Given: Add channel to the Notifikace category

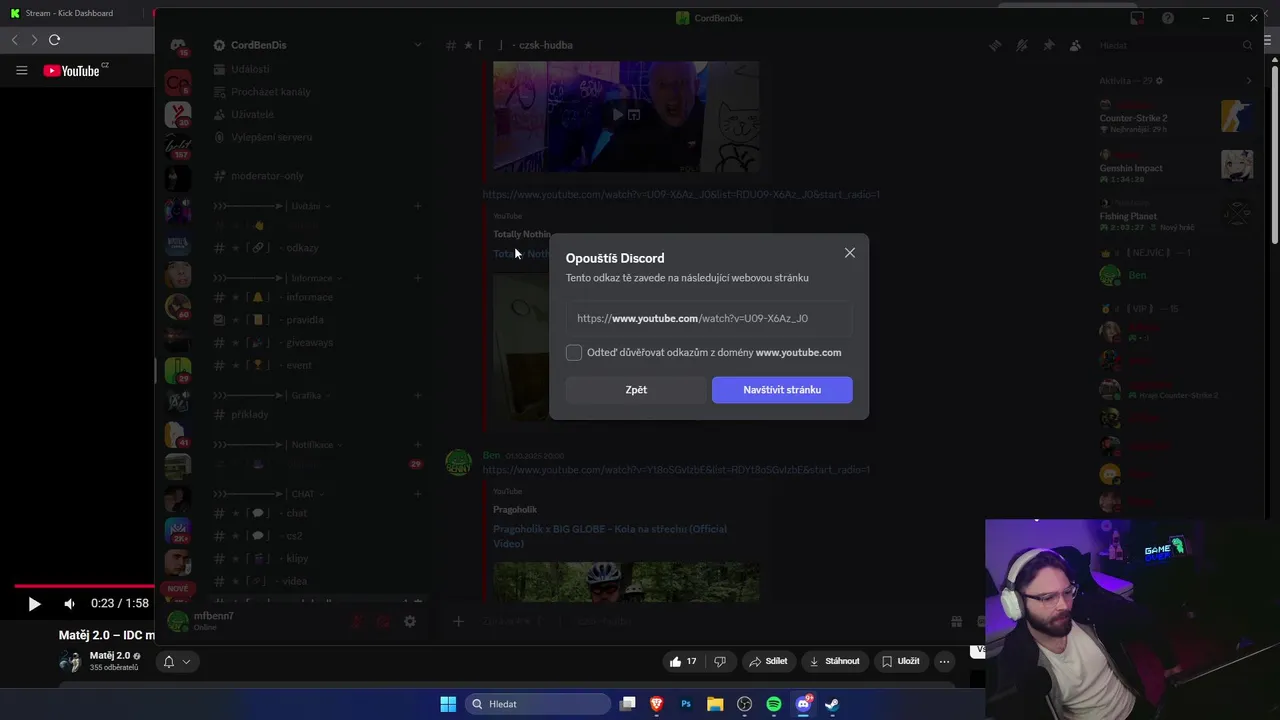Looking at the screenshot, I should (x=418, y=444).
